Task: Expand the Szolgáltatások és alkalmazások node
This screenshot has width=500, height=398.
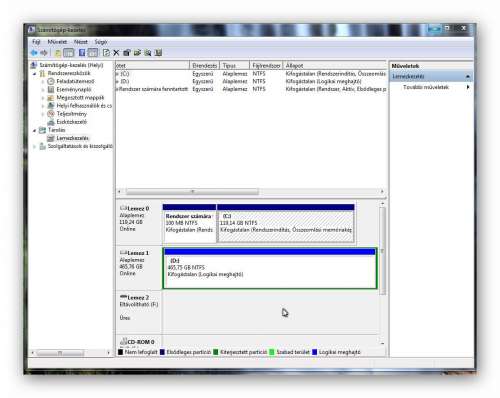Action: (35, 146)
